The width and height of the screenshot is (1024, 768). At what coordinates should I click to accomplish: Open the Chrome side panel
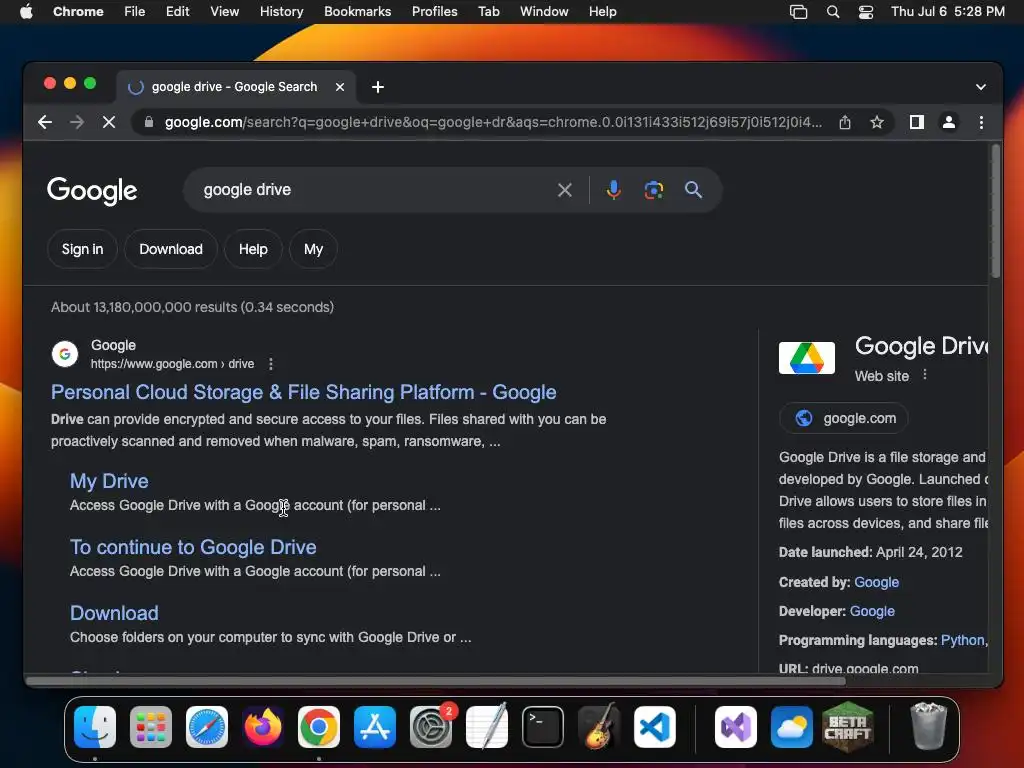tap(916, 122)
